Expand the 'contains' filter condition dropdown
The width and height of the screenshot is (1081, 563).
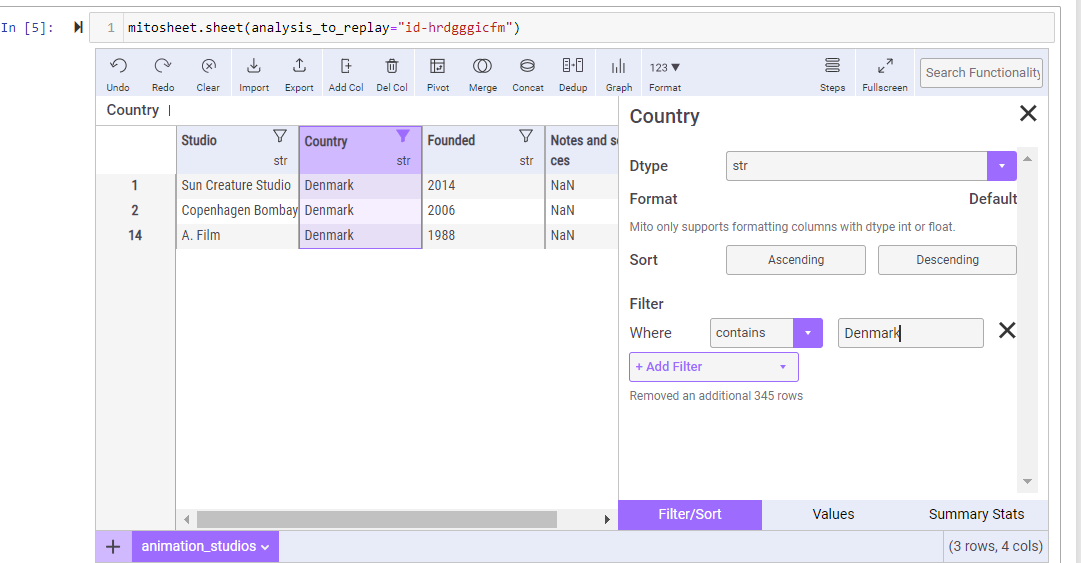807,333
